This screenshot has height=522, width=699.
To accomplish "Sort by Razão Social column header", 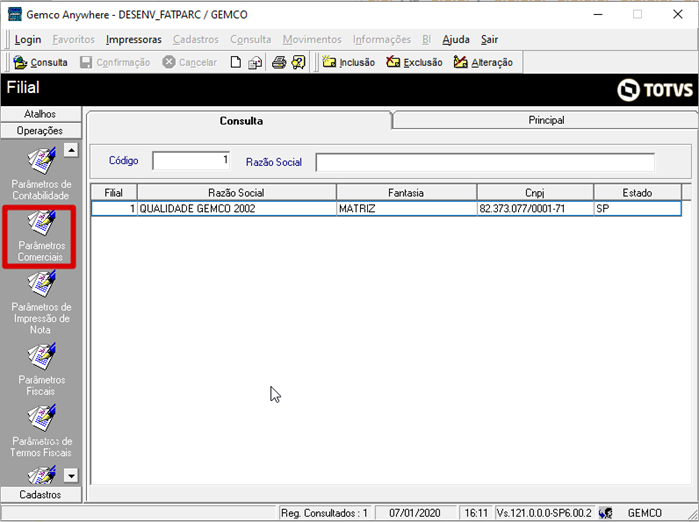I will (236, 193).
